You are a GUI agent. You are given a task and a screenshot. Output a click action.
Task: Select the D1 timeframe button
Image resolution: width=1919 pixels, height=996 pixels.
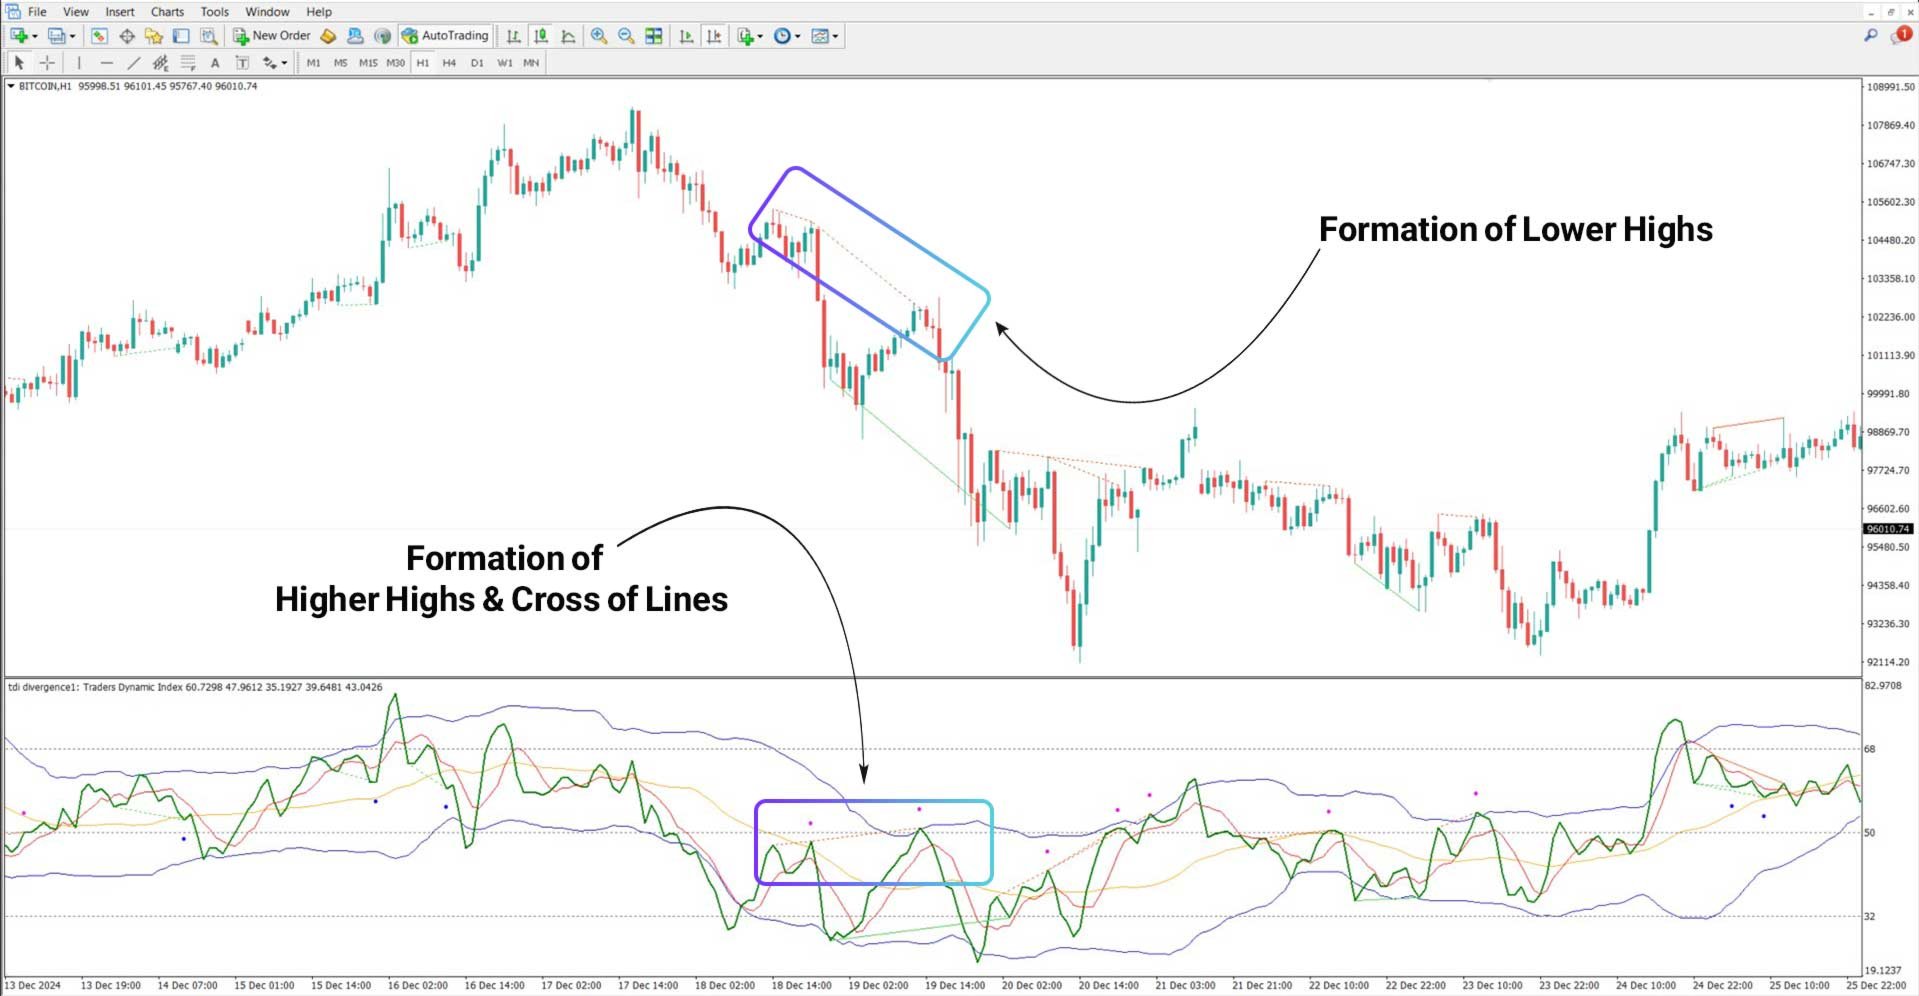coord(477,63)
